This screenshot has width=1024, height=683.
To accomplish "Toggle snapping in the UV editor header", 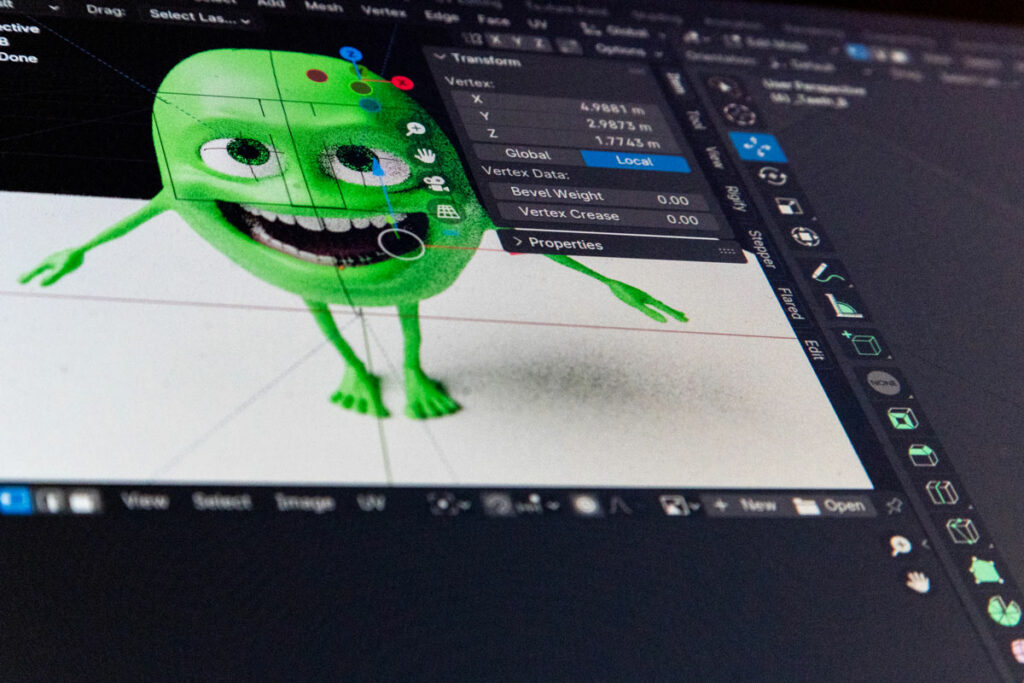I will [498, 505].
